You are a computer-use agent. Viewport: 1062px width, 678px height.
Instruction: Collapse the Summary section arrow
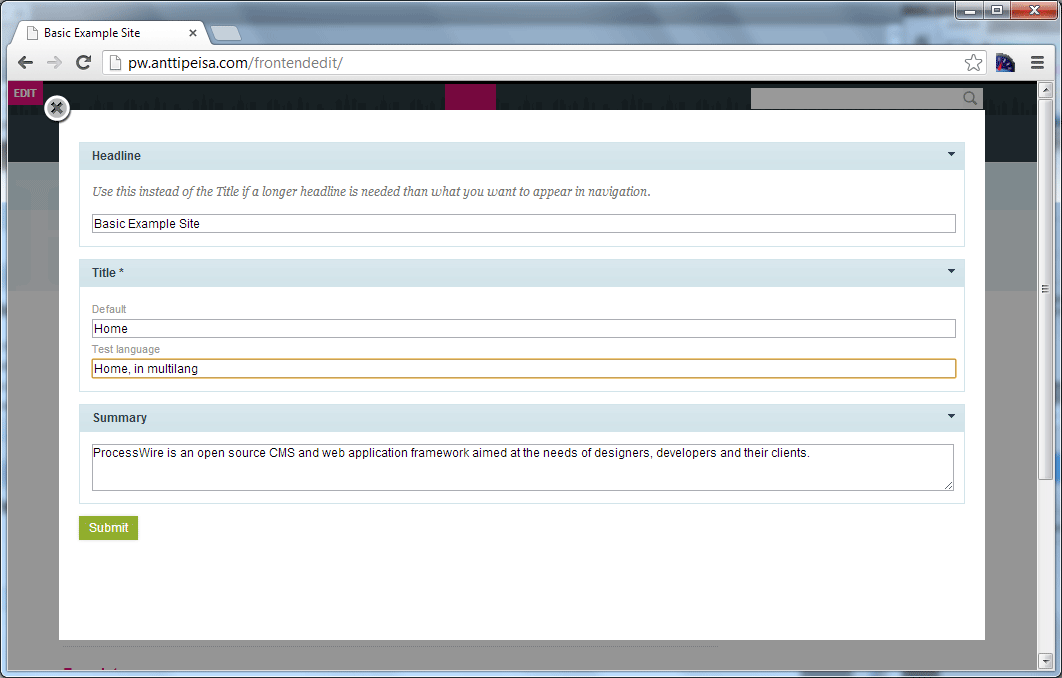pyautogui.click(x=951, y=416)
